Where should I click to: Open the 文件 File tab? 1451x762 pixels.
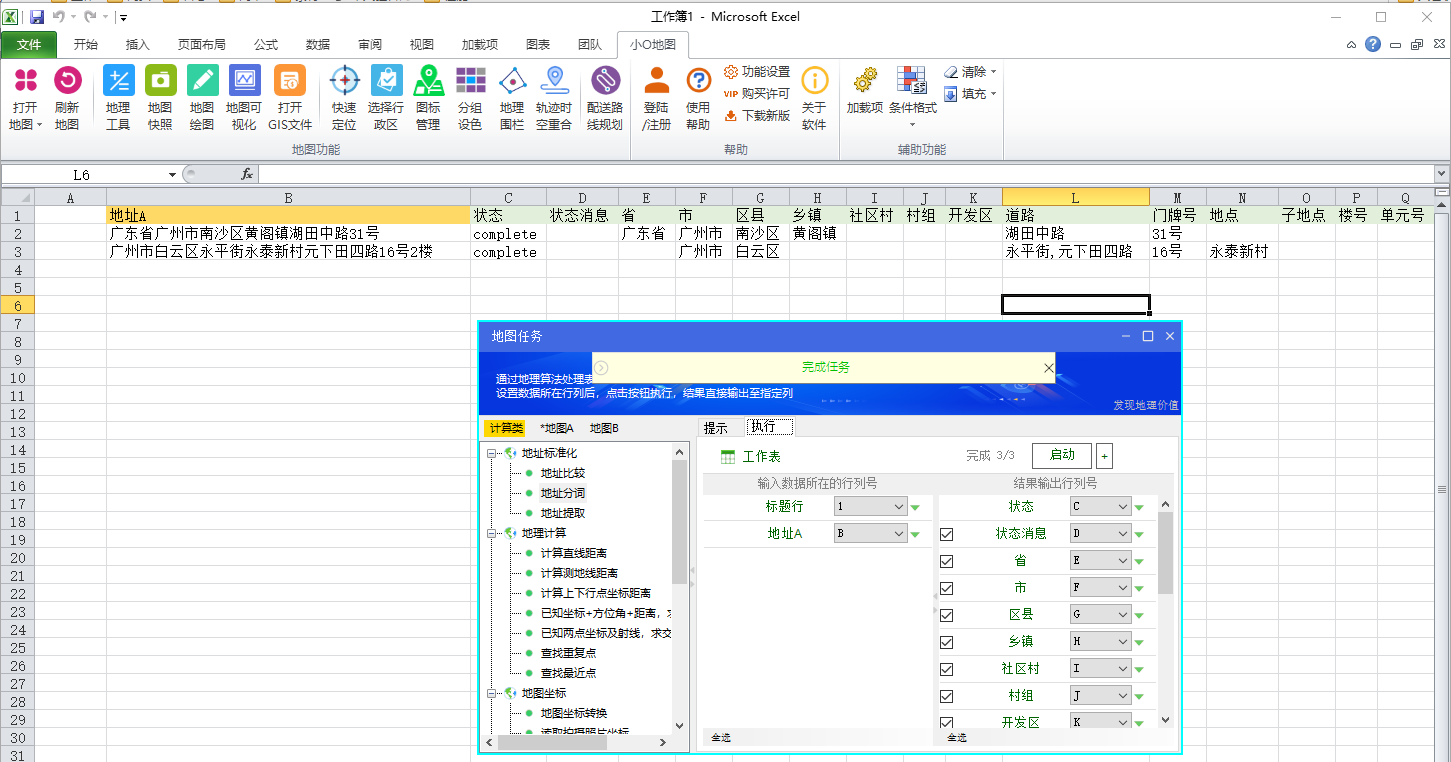(29, 45)
